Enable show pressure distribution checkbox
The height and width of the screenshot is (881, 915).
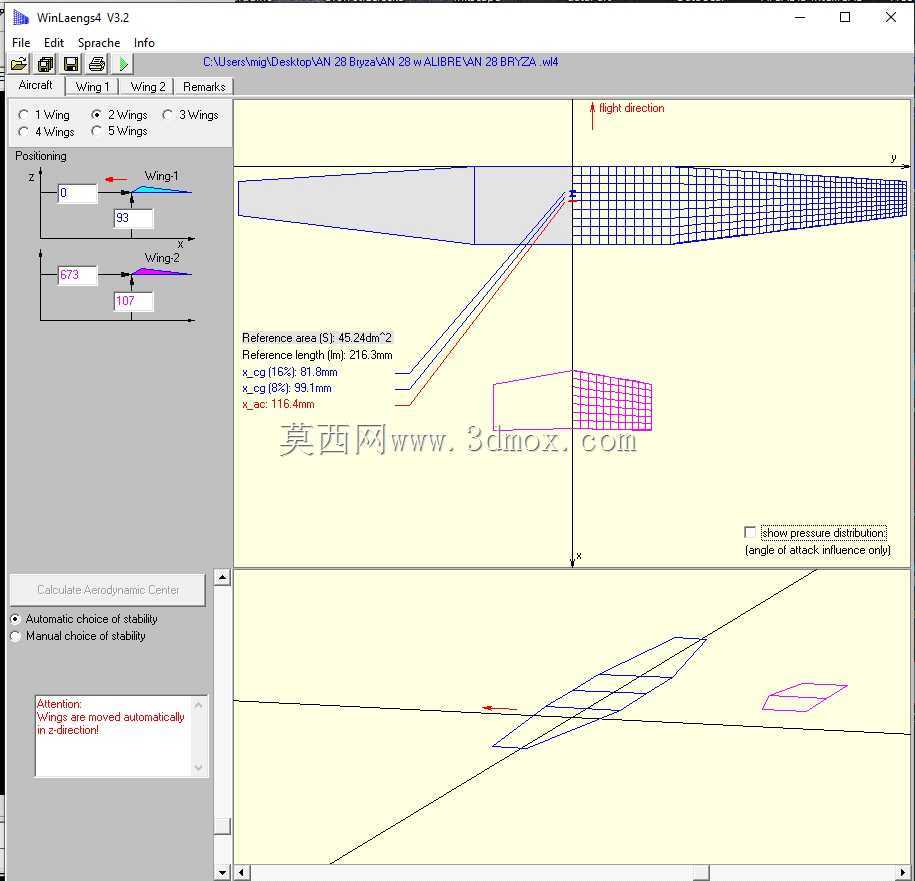pos(750,532)
